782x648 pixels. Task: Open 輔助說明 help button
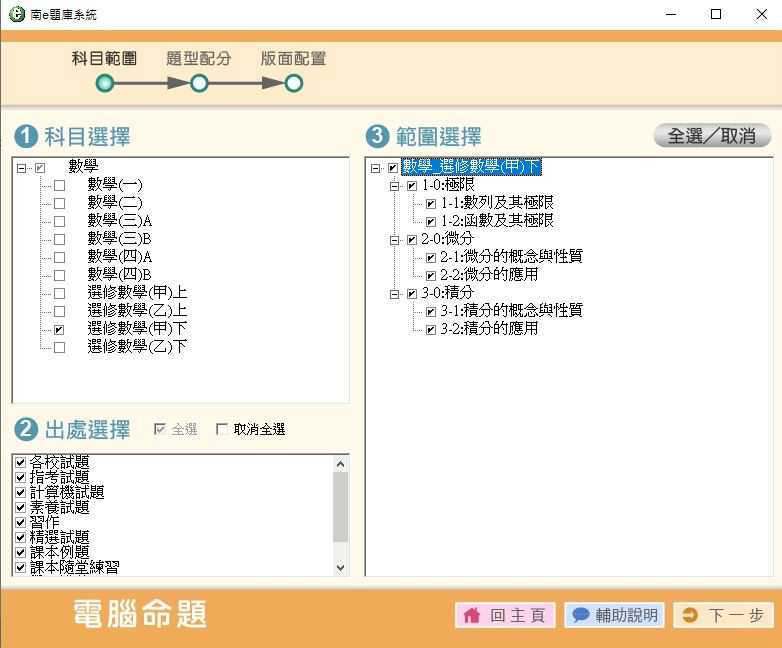pyautogui.click(x=614, y=615)
